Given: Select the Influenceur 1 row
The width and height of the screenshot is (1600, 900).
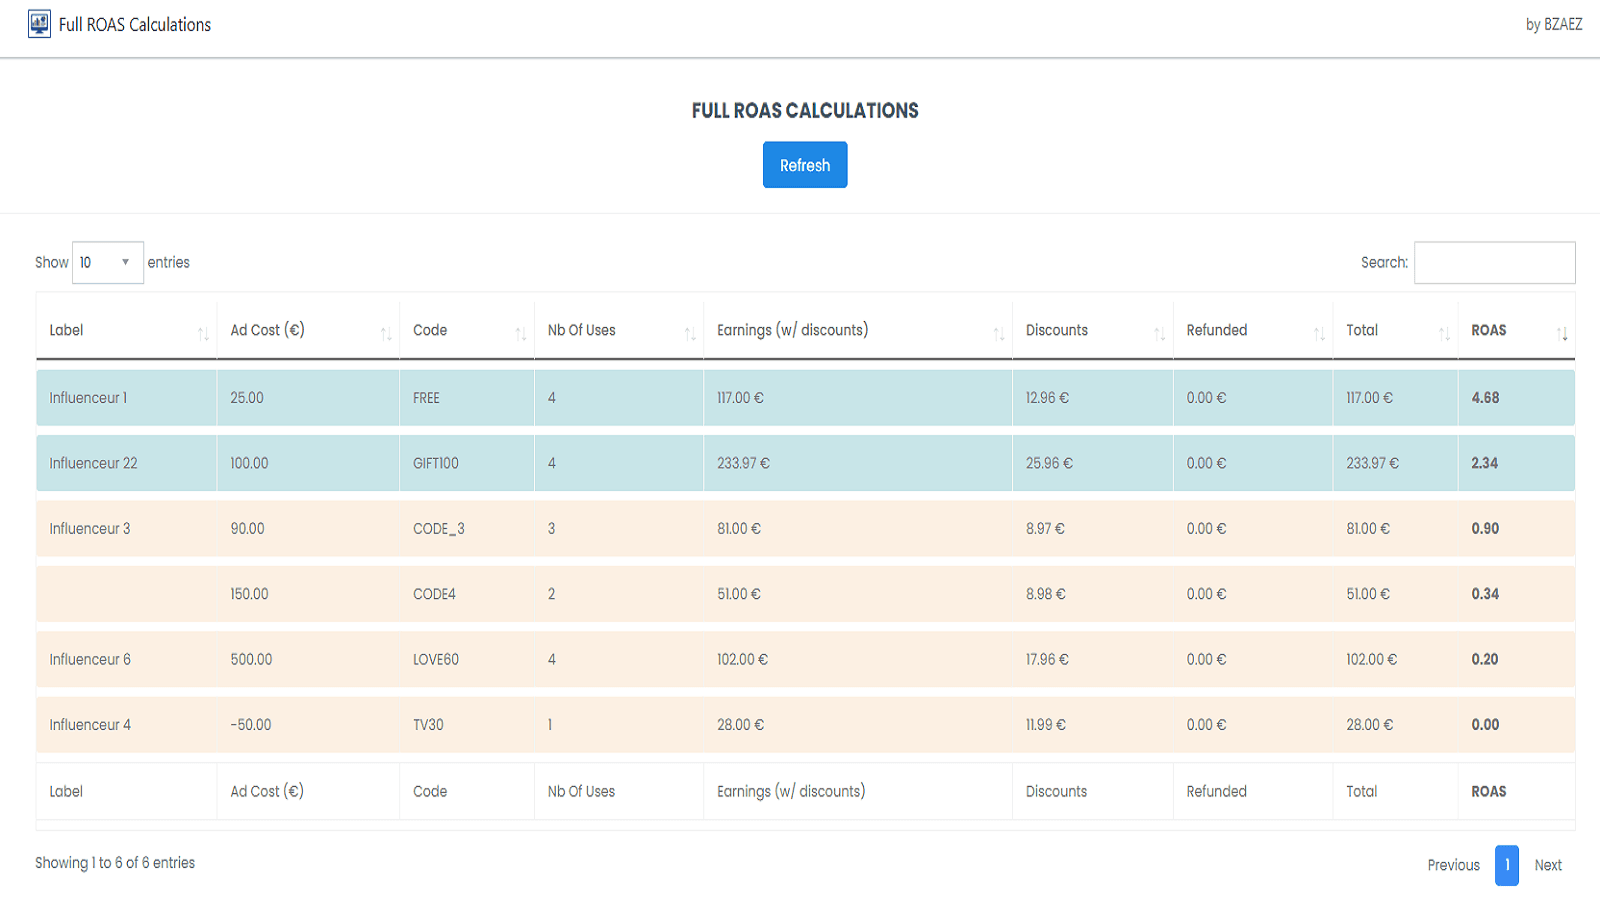Looking at the screenshot, I should click(88, 398).
